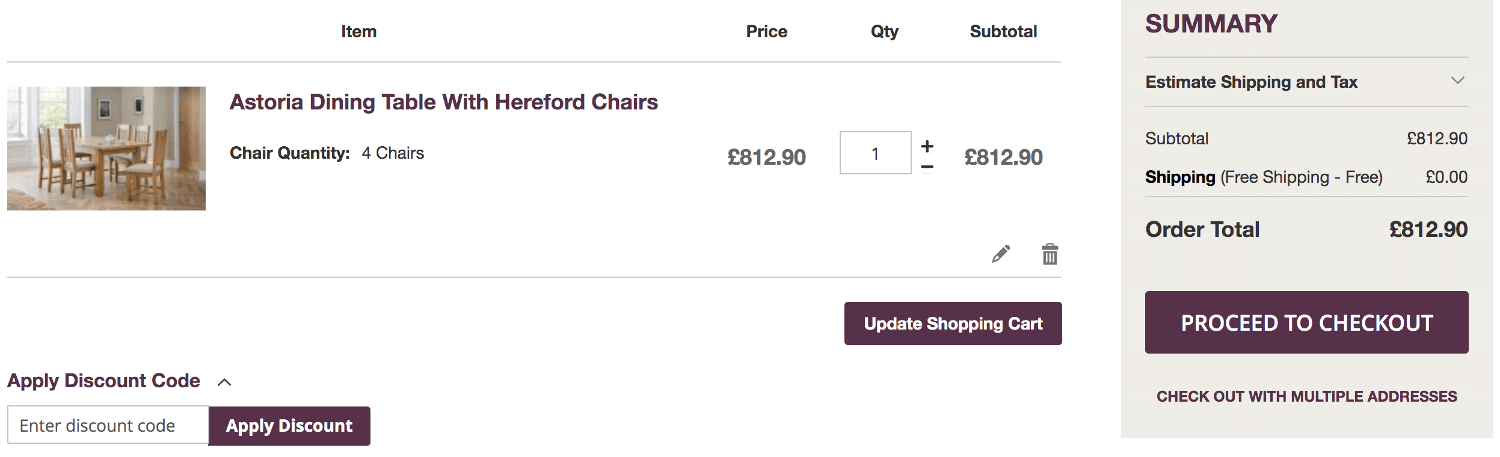Screen dimensions: 1500x457
Task: Increase quantity with the plus icon
Action: click(927, 146)
